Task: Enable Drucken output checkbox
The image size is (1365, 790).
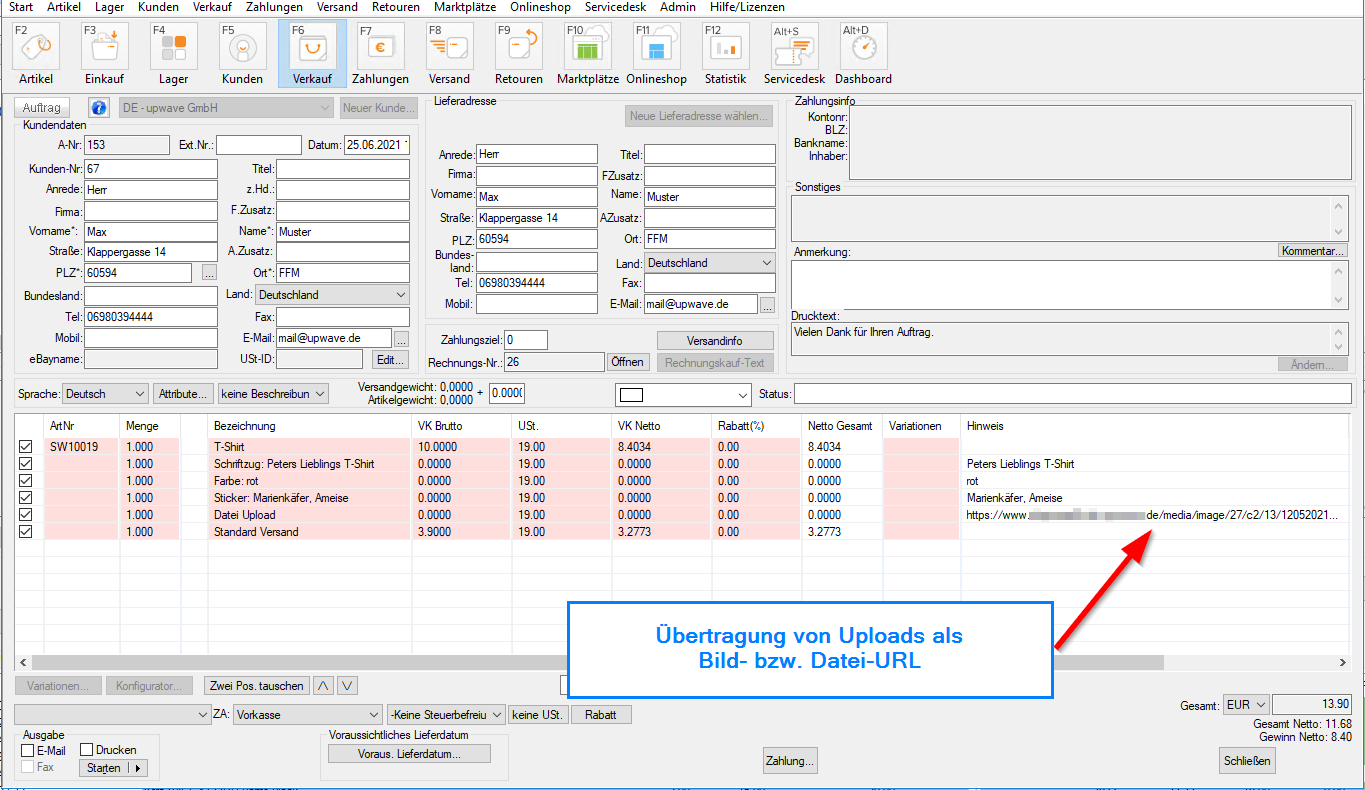Action: click(x=87, y=750)
